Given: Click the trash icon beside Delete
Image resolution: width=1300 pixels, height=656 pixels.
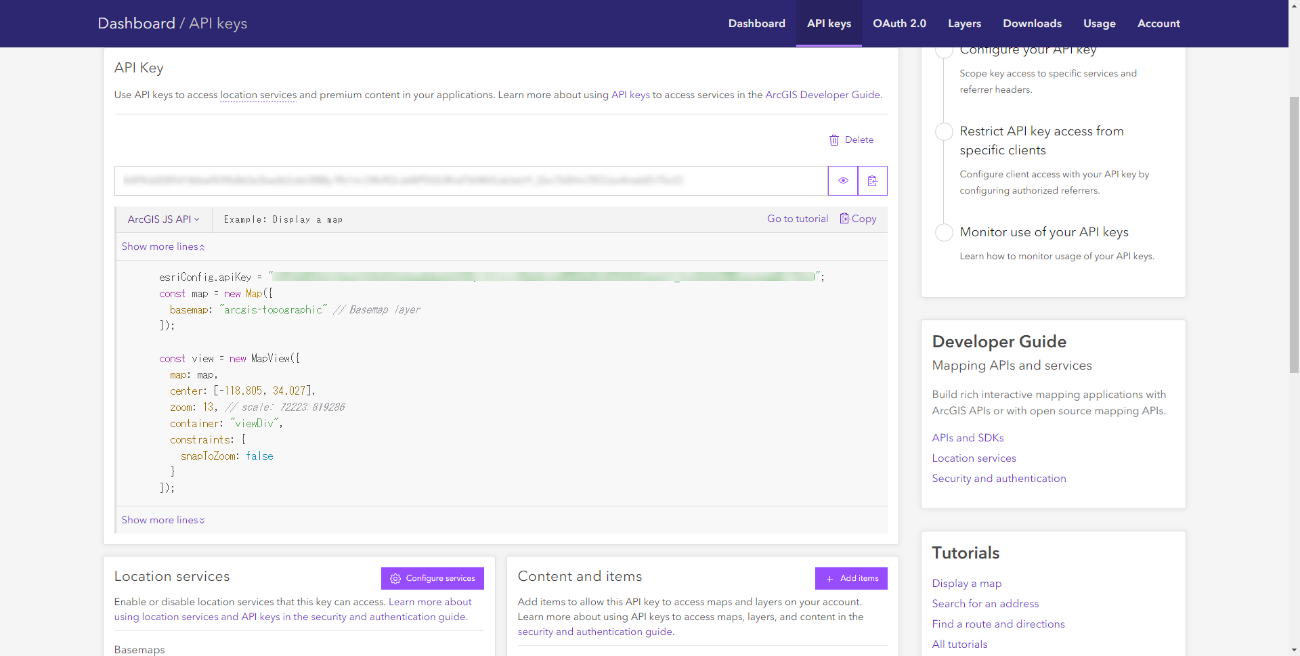Looking at the screenshot, I should pyautogui.click(x=834, y=140).
